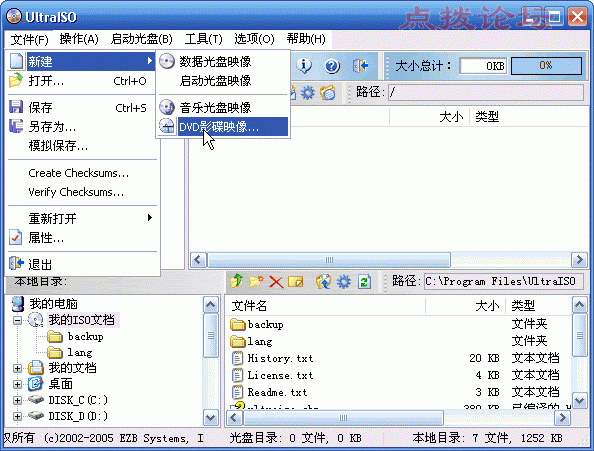Click the exit door icon in the toolbar
This screenshot has width=594, height=451.
(360, 66)
